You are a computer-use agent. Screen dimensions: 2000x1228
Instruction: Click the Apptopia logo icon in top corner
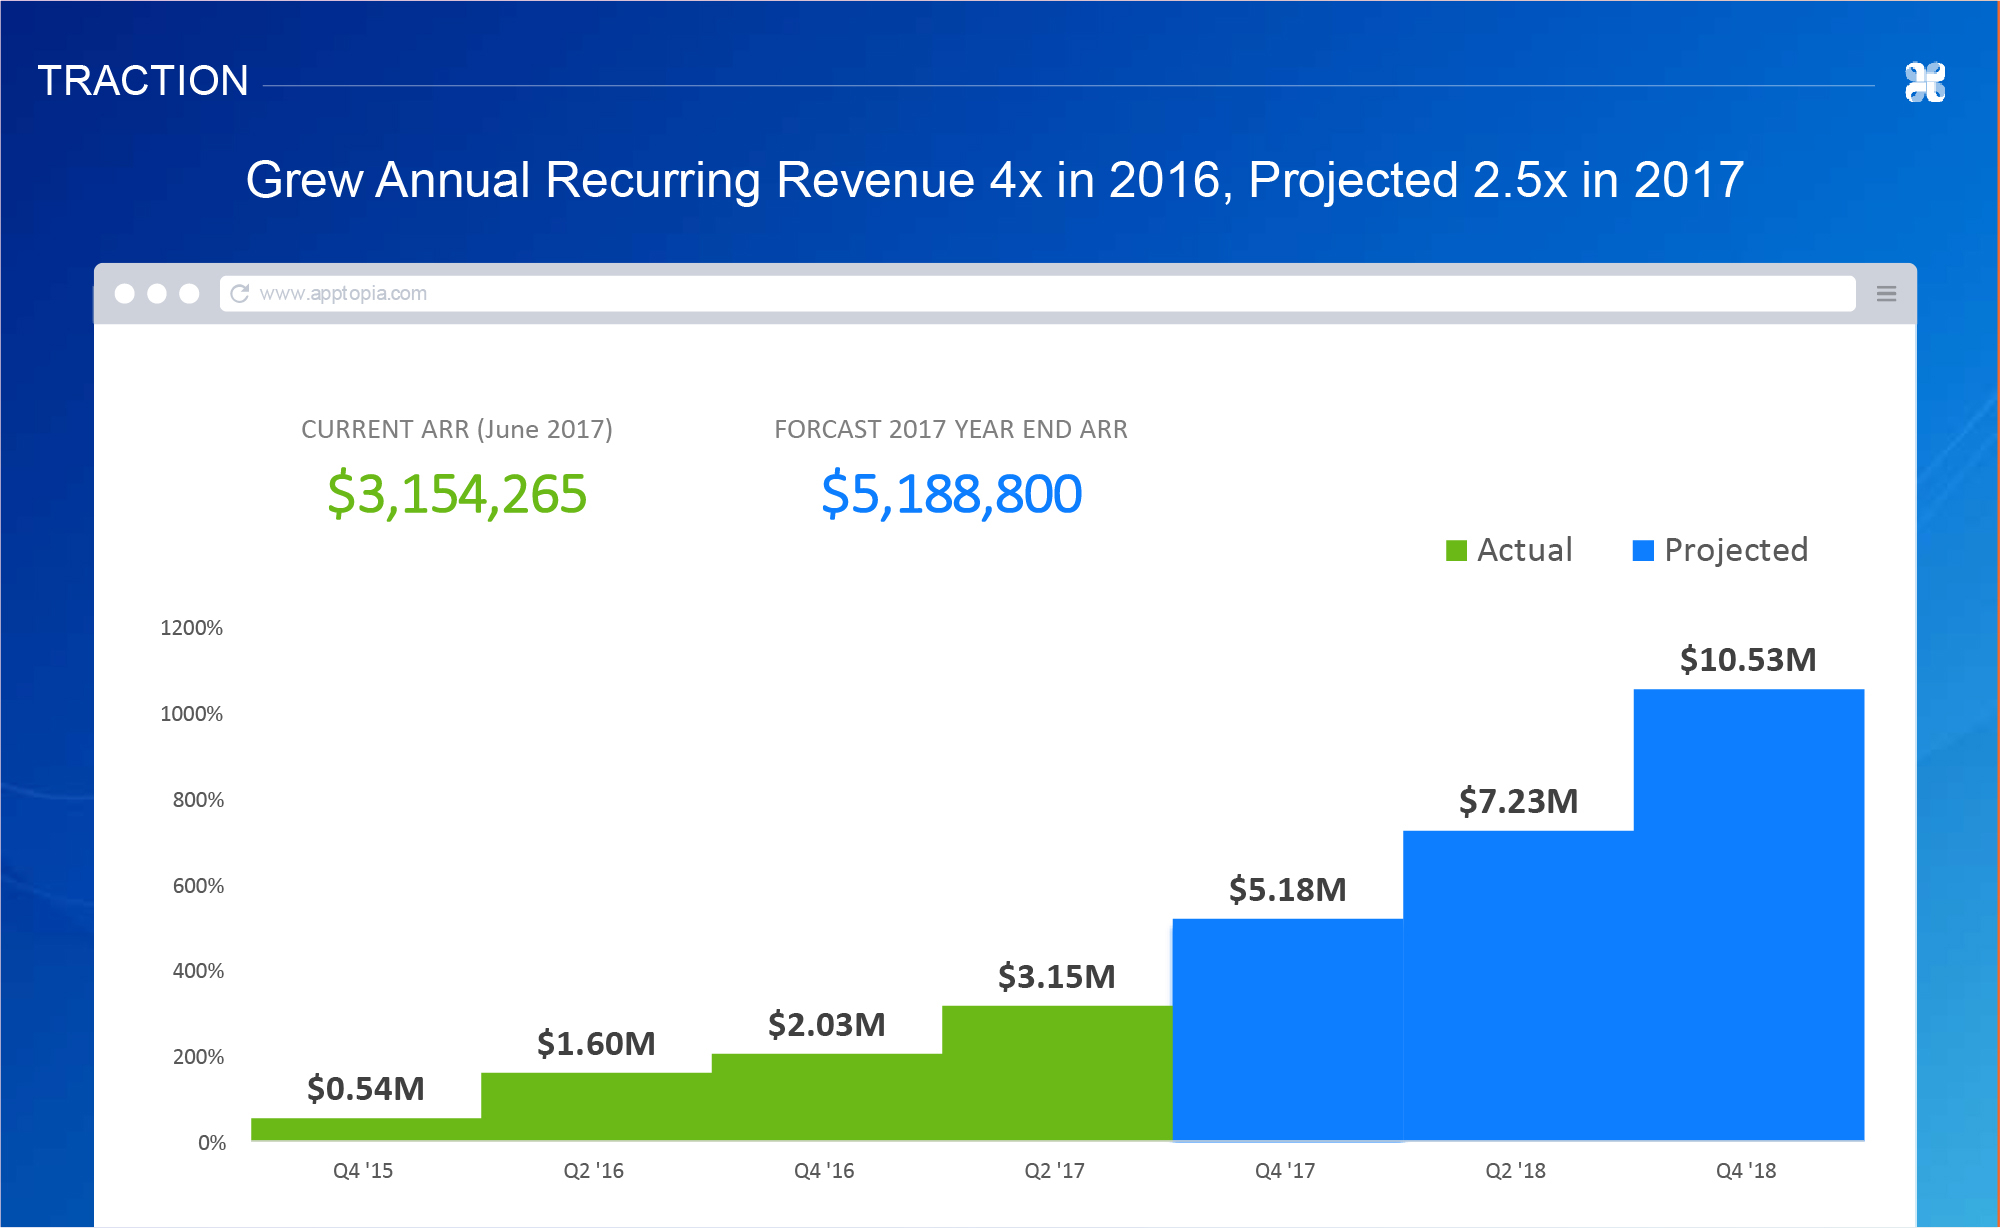1925,82
